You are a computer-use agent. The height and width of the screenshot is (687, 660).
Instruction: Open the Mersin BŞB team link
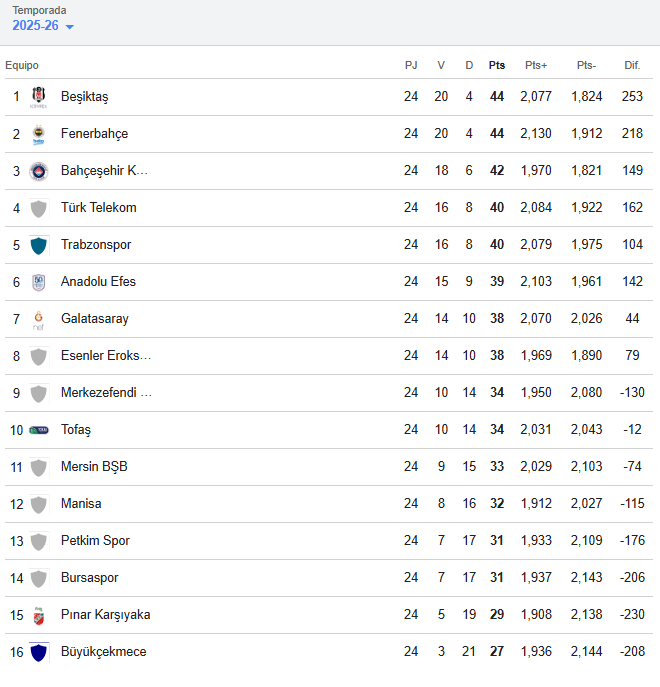[94, 467]
